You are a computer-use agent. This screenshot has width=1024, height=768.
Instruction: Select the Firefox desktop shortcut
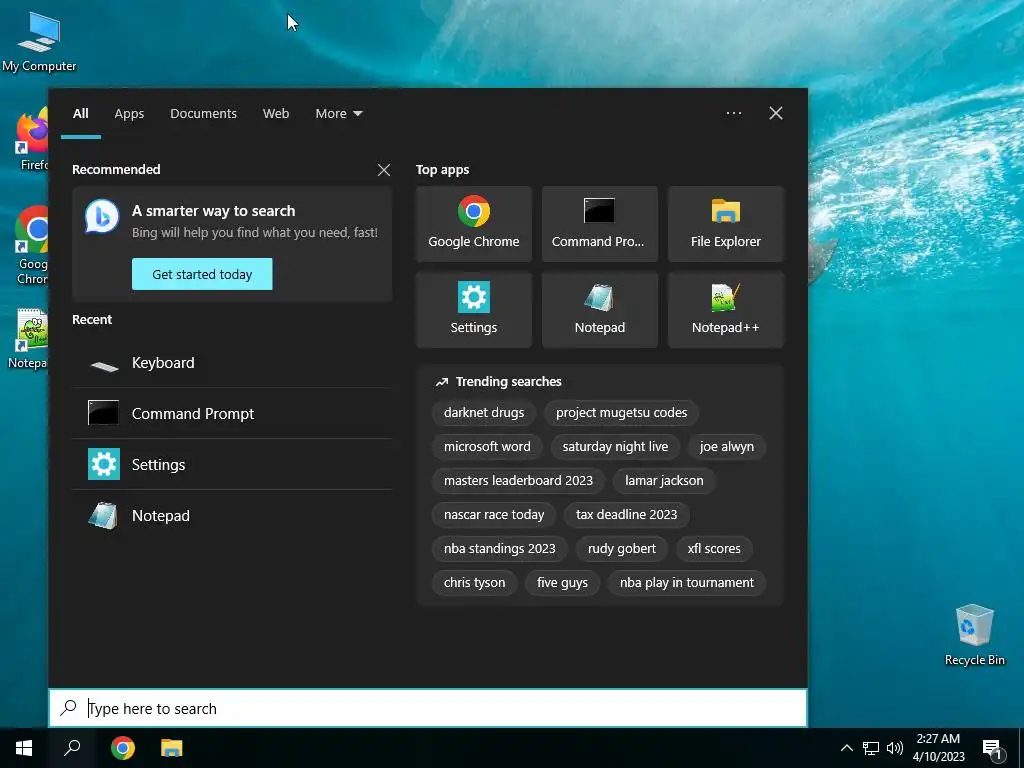[x=31, y=139]
